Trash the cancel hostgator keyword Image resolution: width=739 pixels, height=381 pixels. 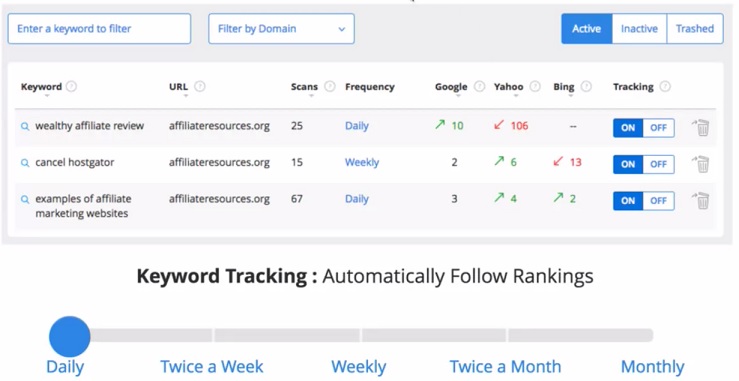click(701, 164)
